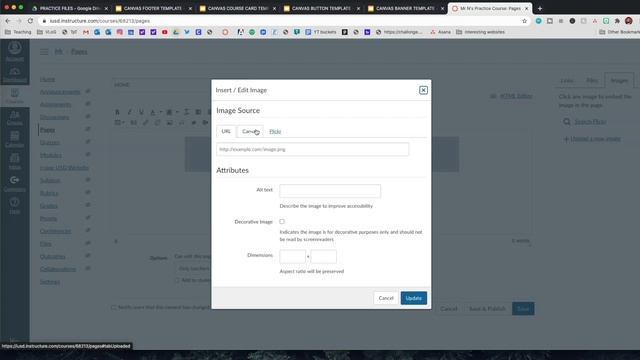Reload the current browser page
Screen dimensions: 640x360
point(30,20)
